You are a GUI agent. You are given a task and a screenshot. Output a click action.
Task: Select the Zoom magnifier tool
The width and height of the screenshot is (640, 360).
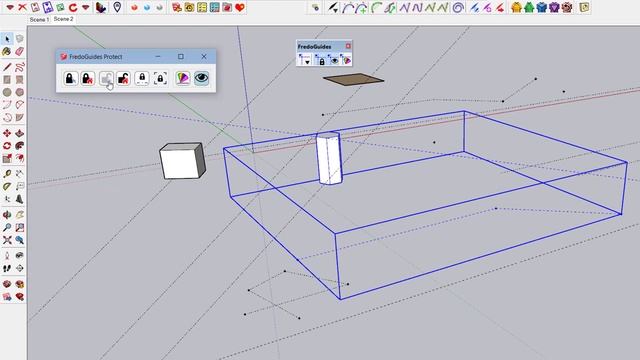(x=7, y=227)
